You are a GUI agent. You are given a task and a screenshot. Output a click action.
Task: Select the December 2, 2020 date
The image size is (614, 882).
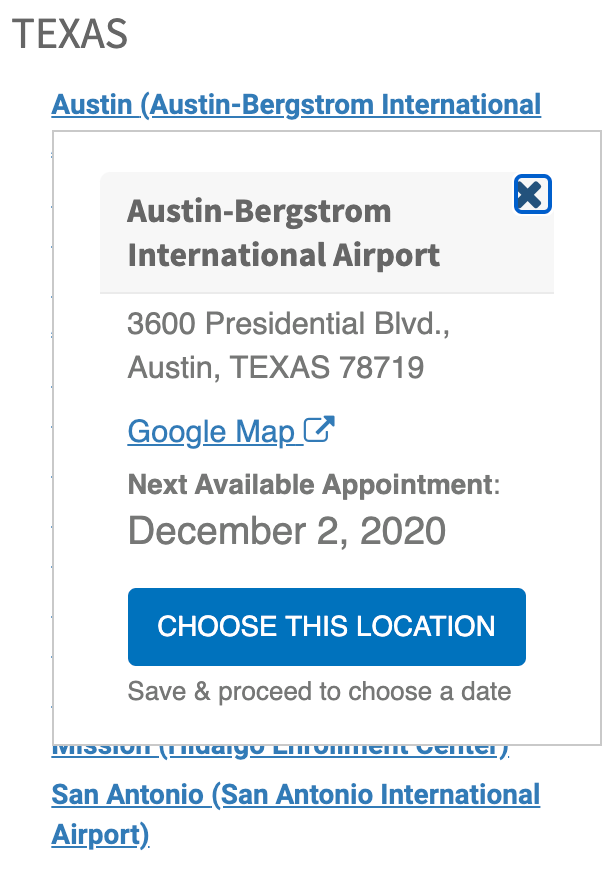(x=287, y=530)
